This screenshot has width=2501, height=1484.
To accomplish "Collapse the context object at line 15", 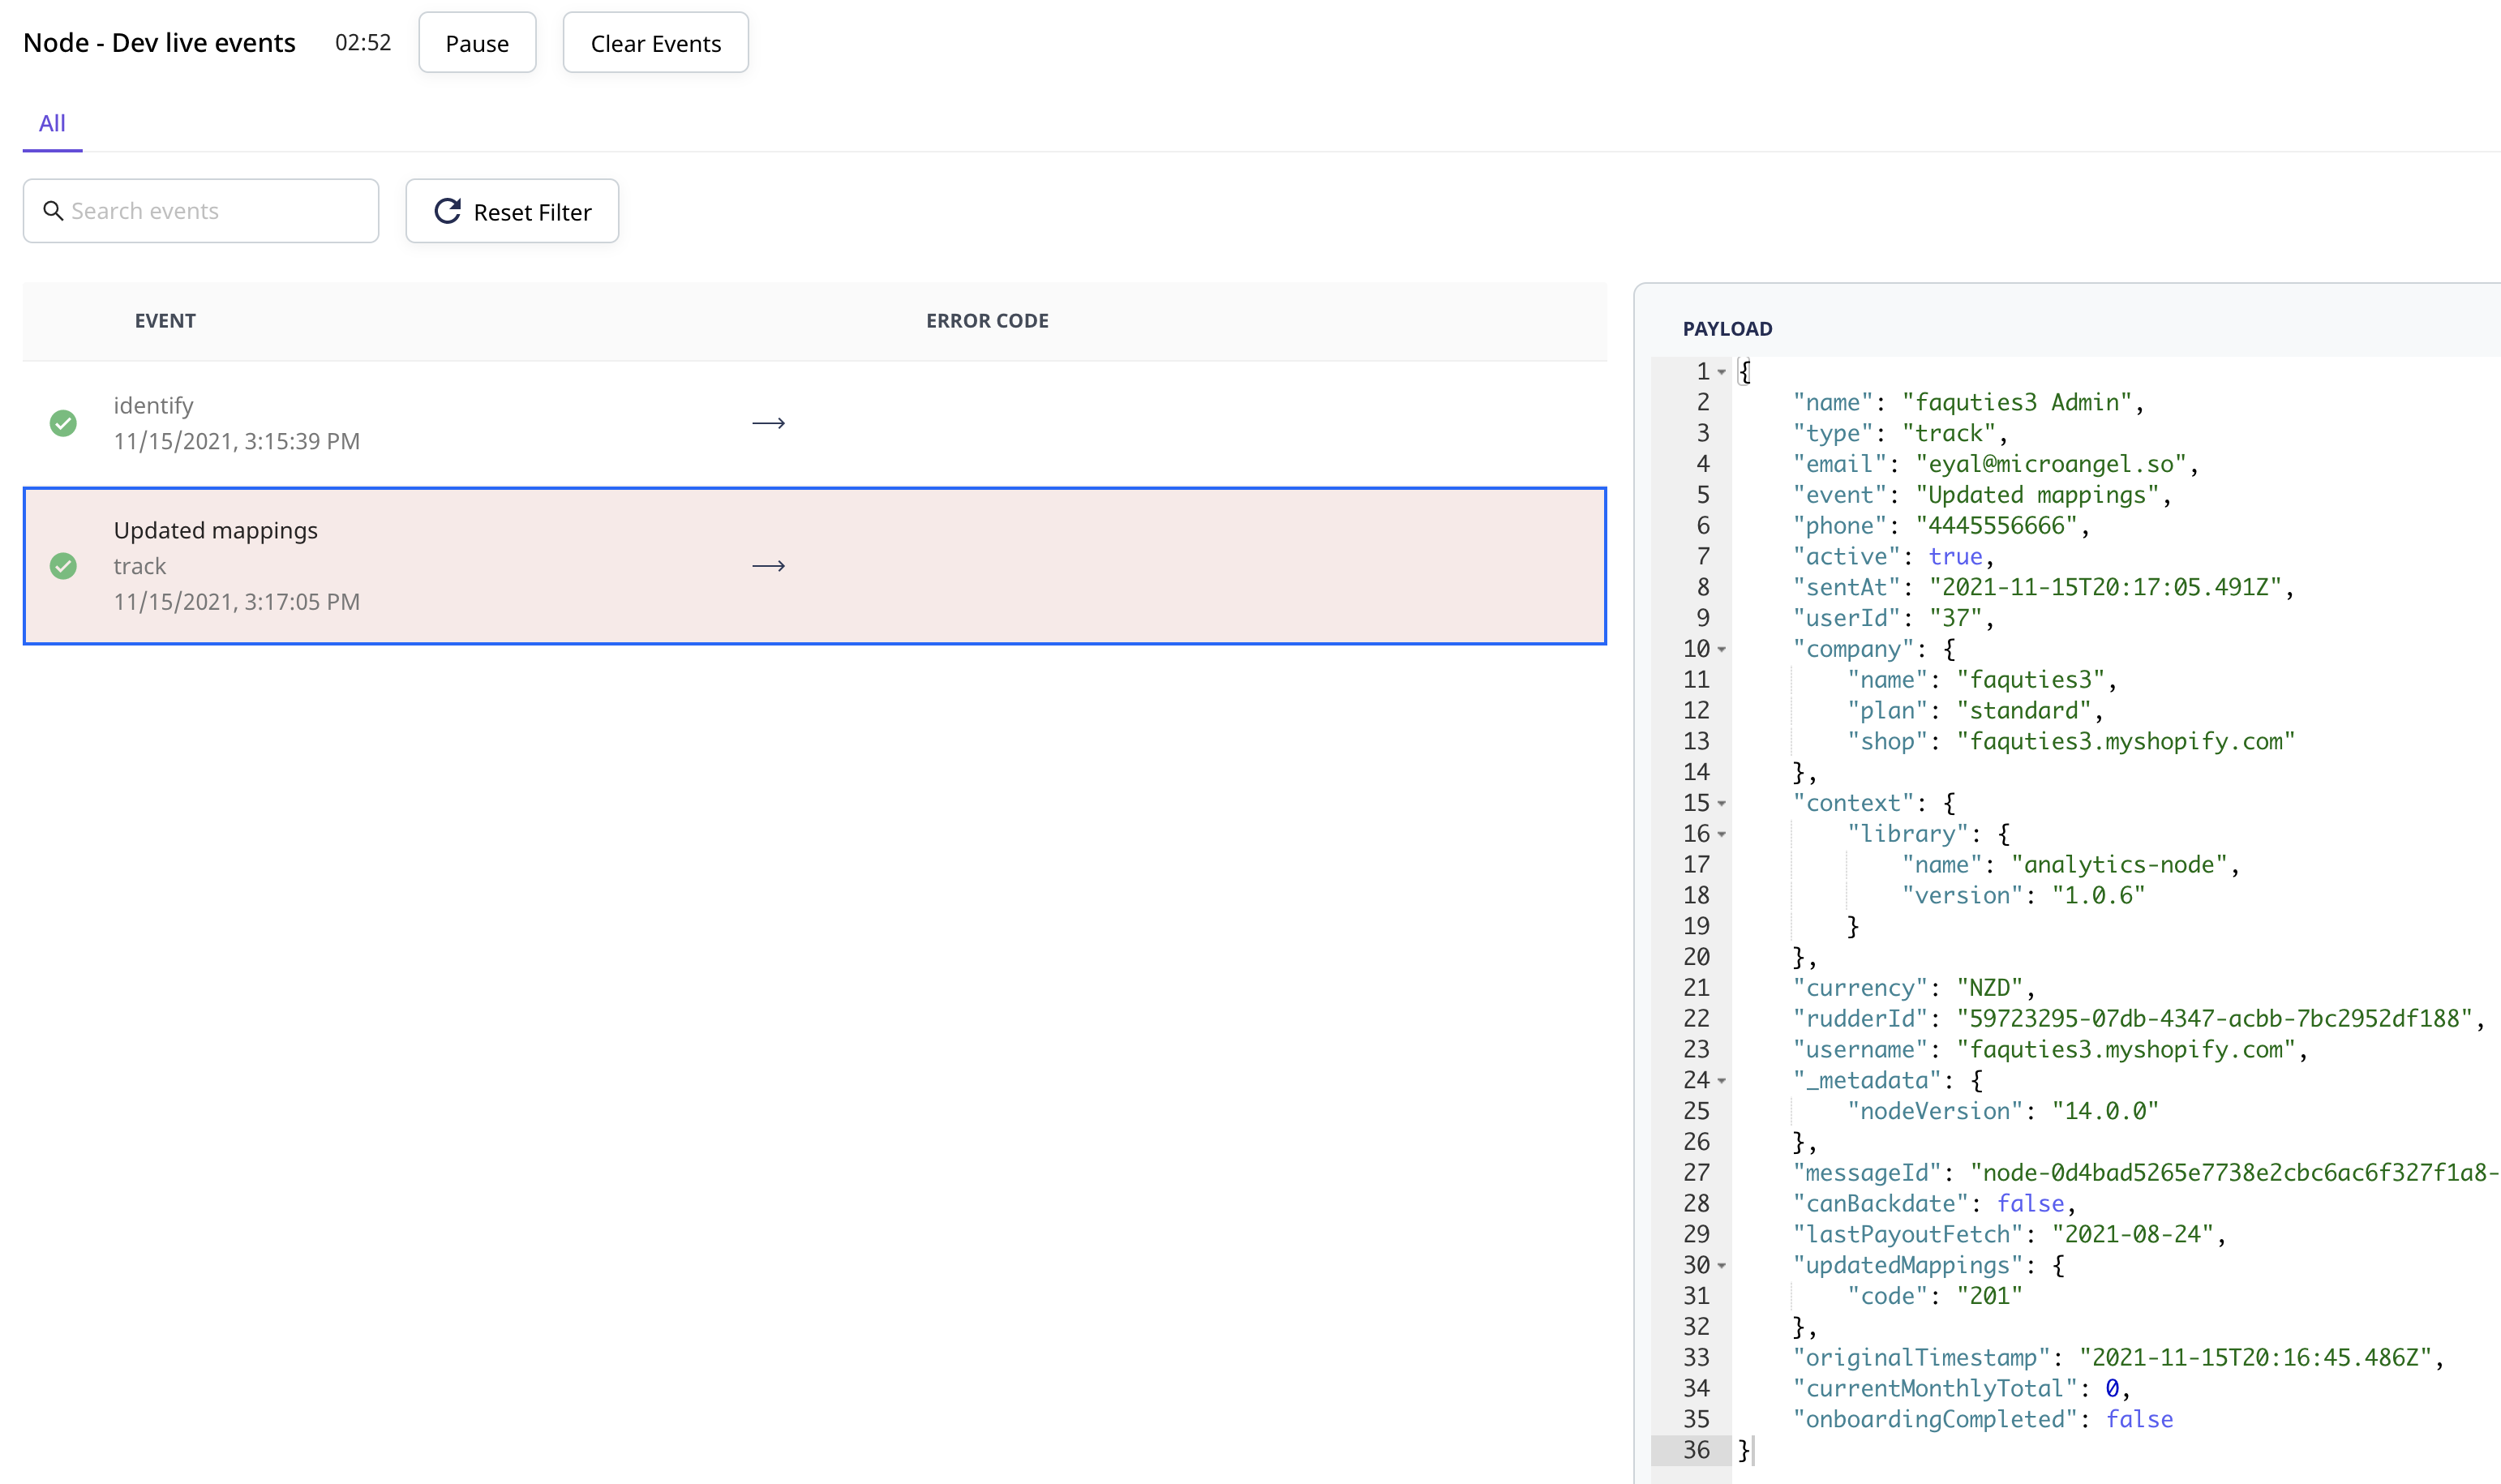I will coord(1722,803).
